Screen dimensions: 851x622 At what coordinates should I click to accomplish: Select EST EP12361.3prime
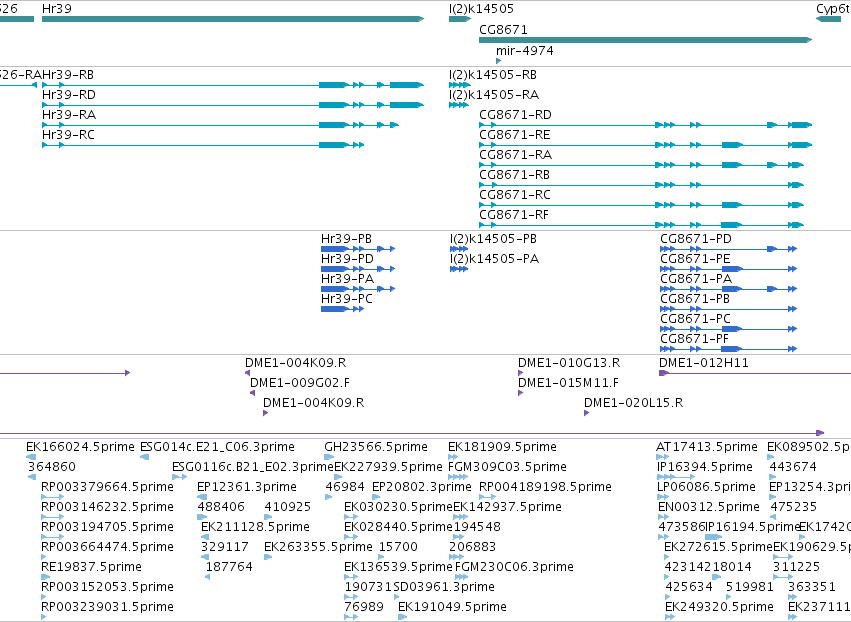pos(246,487)
